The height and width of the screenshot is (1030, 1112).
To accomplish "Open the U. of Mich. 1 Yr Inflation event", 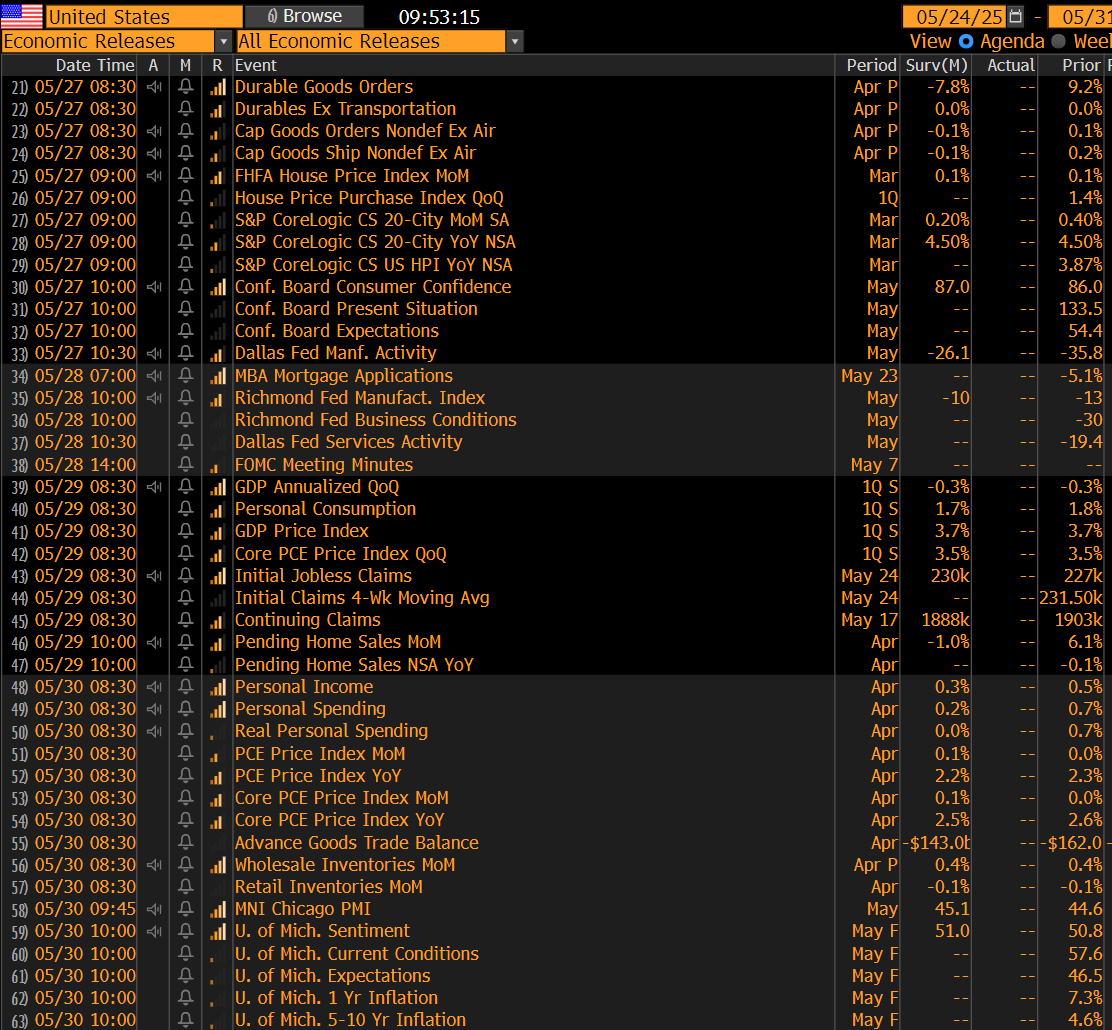I will coord(336,997).
